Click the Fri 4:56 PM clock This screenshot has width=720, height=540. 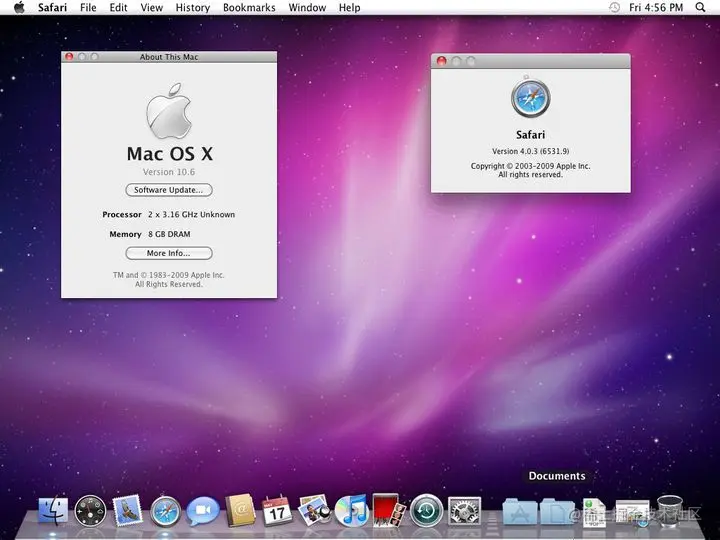(656, 8)
